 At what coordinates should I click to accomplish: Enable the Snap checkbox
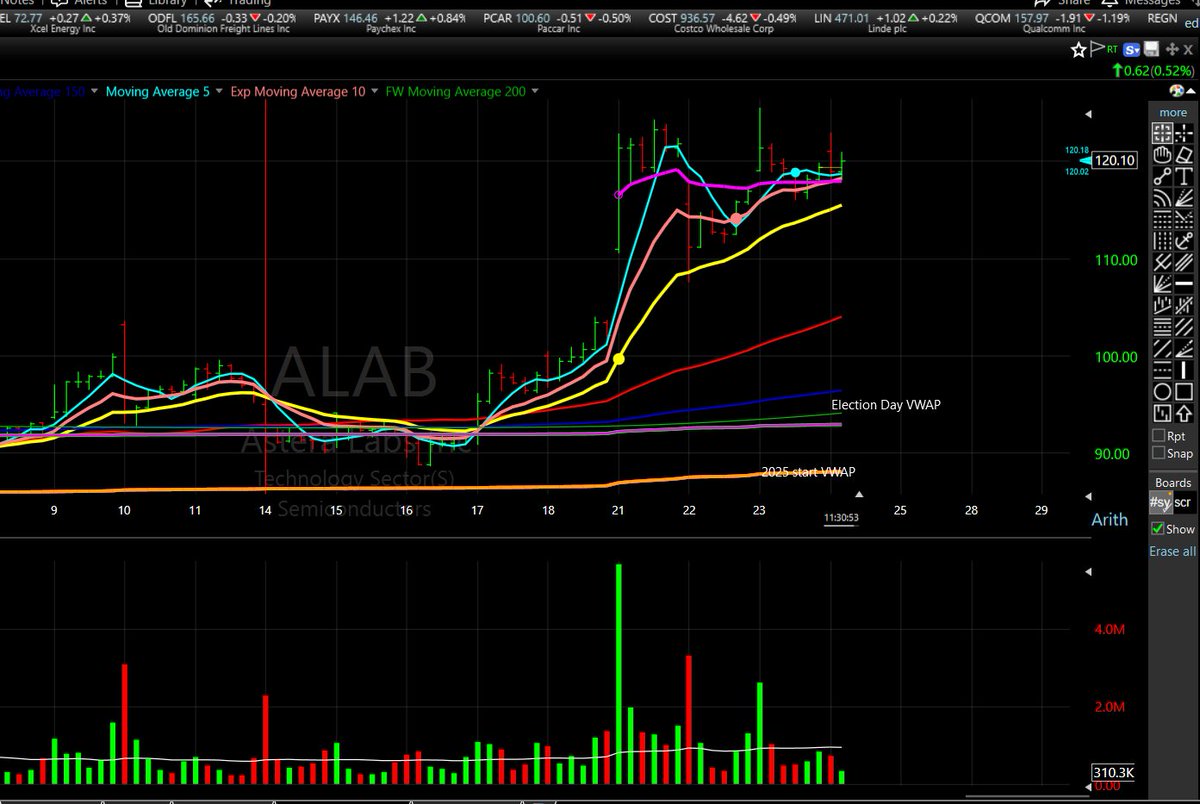(1159, 453)
